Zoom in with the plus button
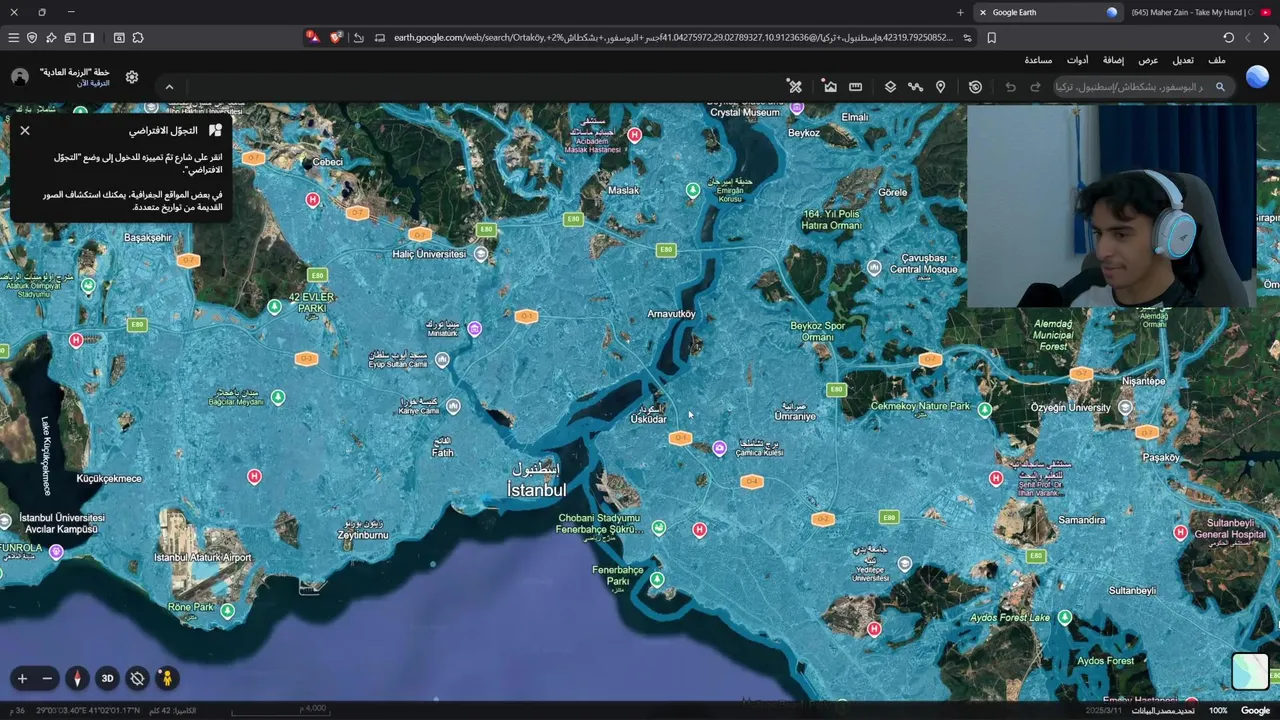 [x=22, y=678]
